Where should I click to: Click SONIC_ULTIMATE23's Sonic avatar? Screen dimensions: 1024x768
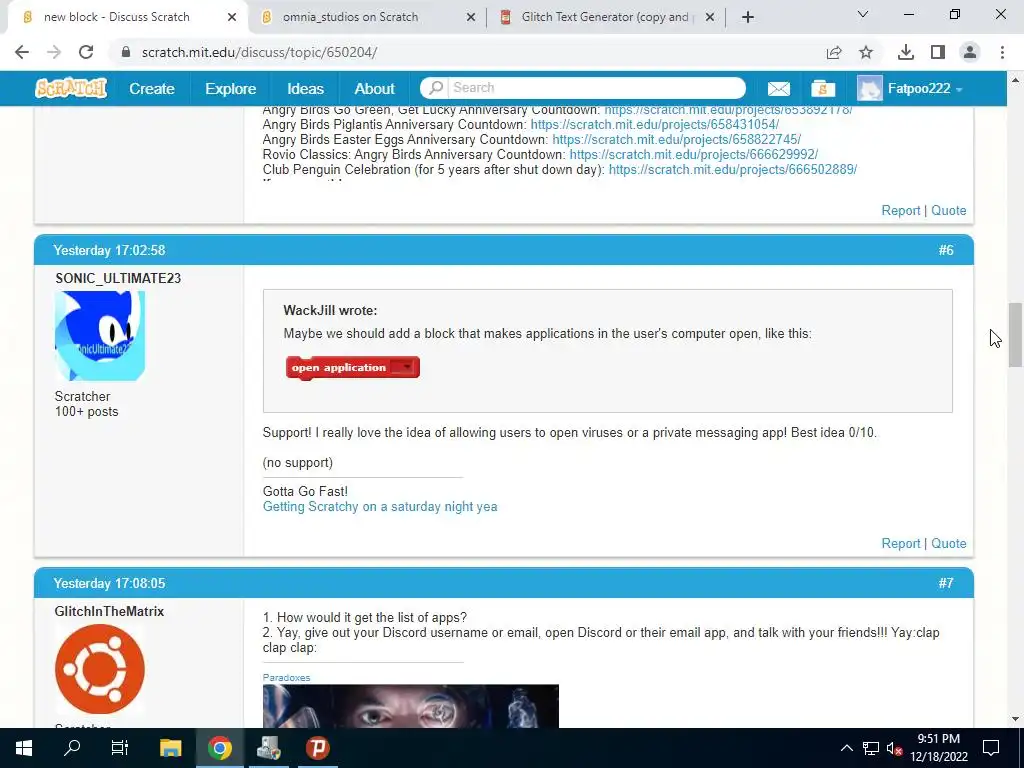point(100,336)
